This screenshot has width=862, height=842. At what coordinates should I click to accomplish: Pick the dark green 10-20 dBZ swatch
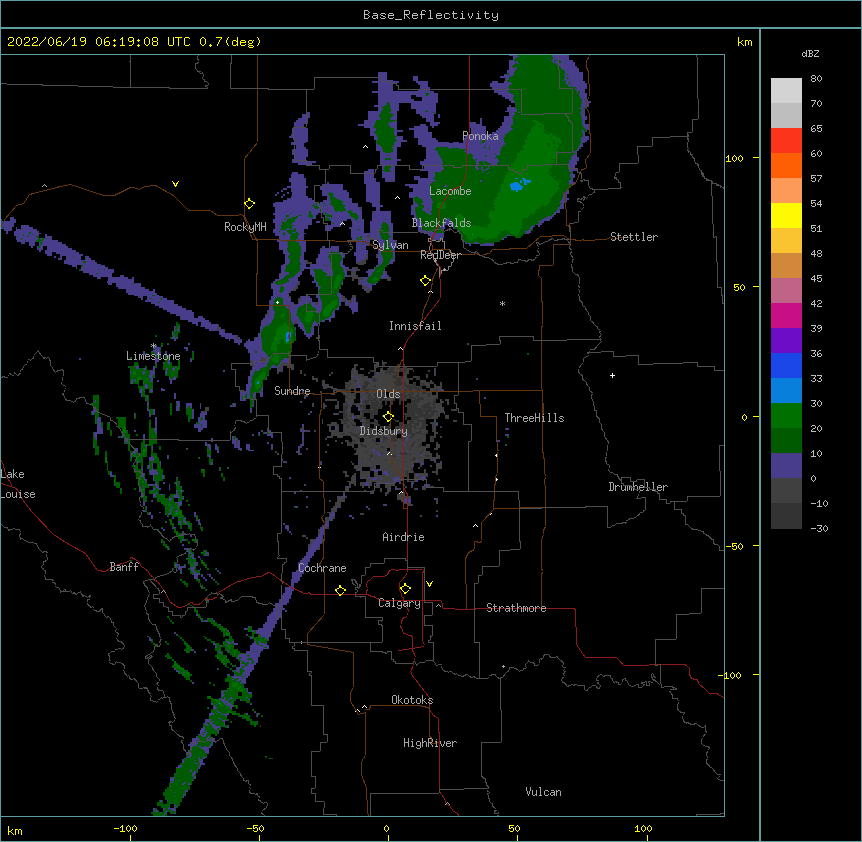pos(786,441)
